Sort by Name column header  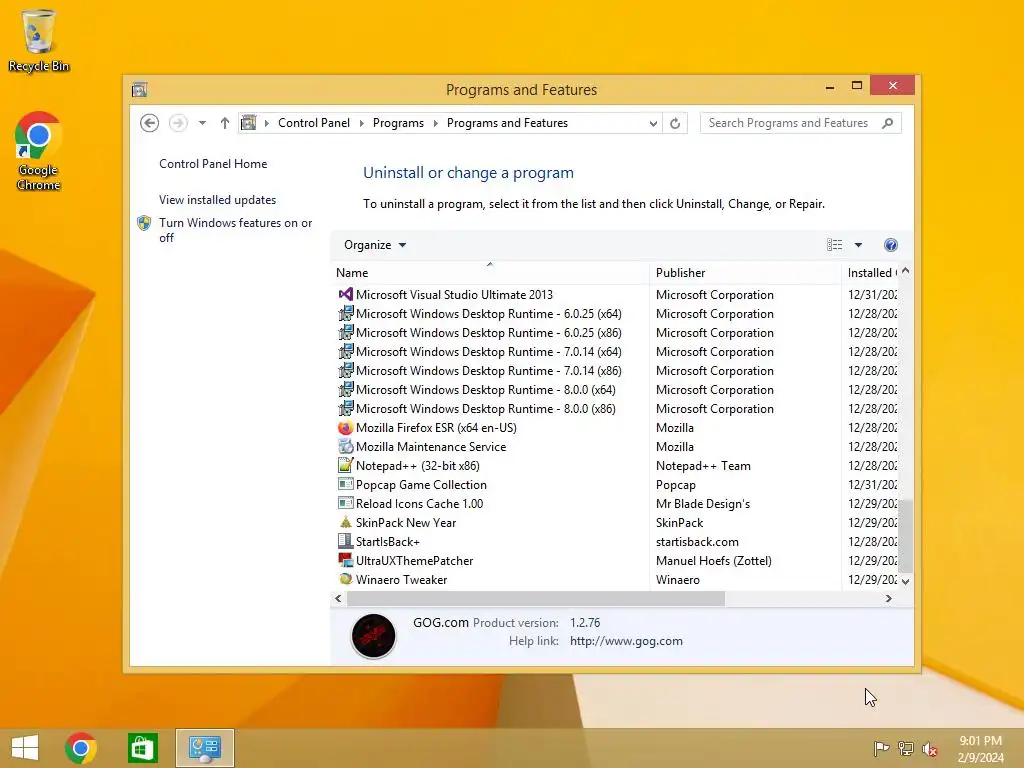490,272
